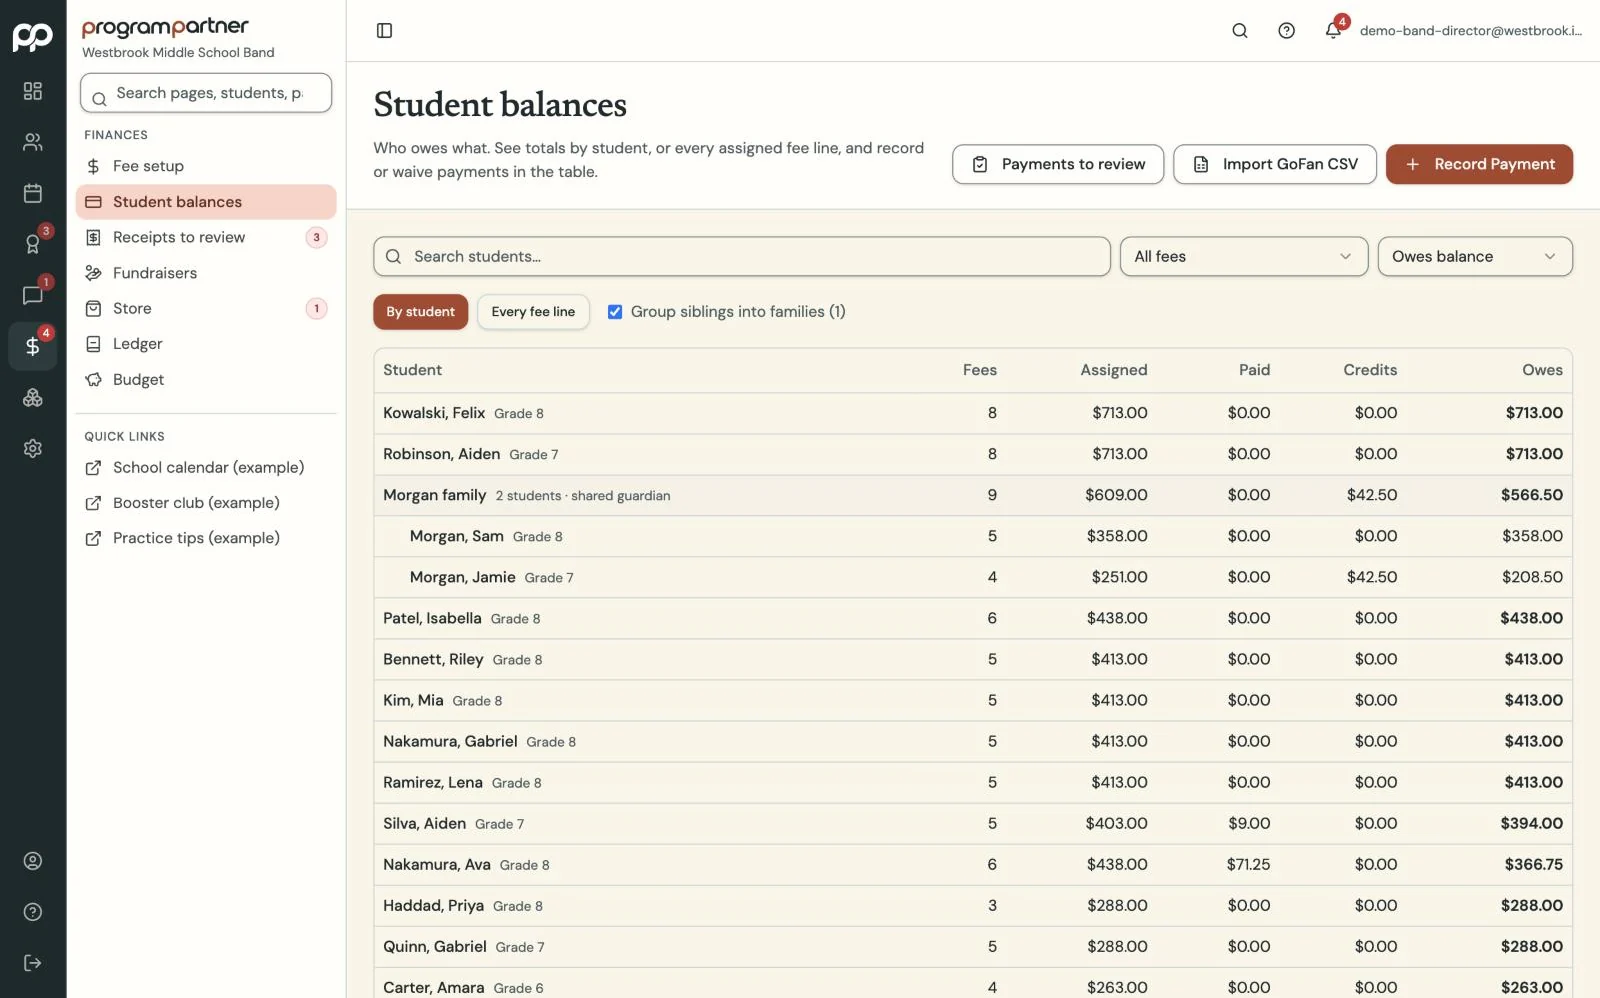Click the search magnifier icon in top bar
1600x998 pixels.
tap(1240, 31)
